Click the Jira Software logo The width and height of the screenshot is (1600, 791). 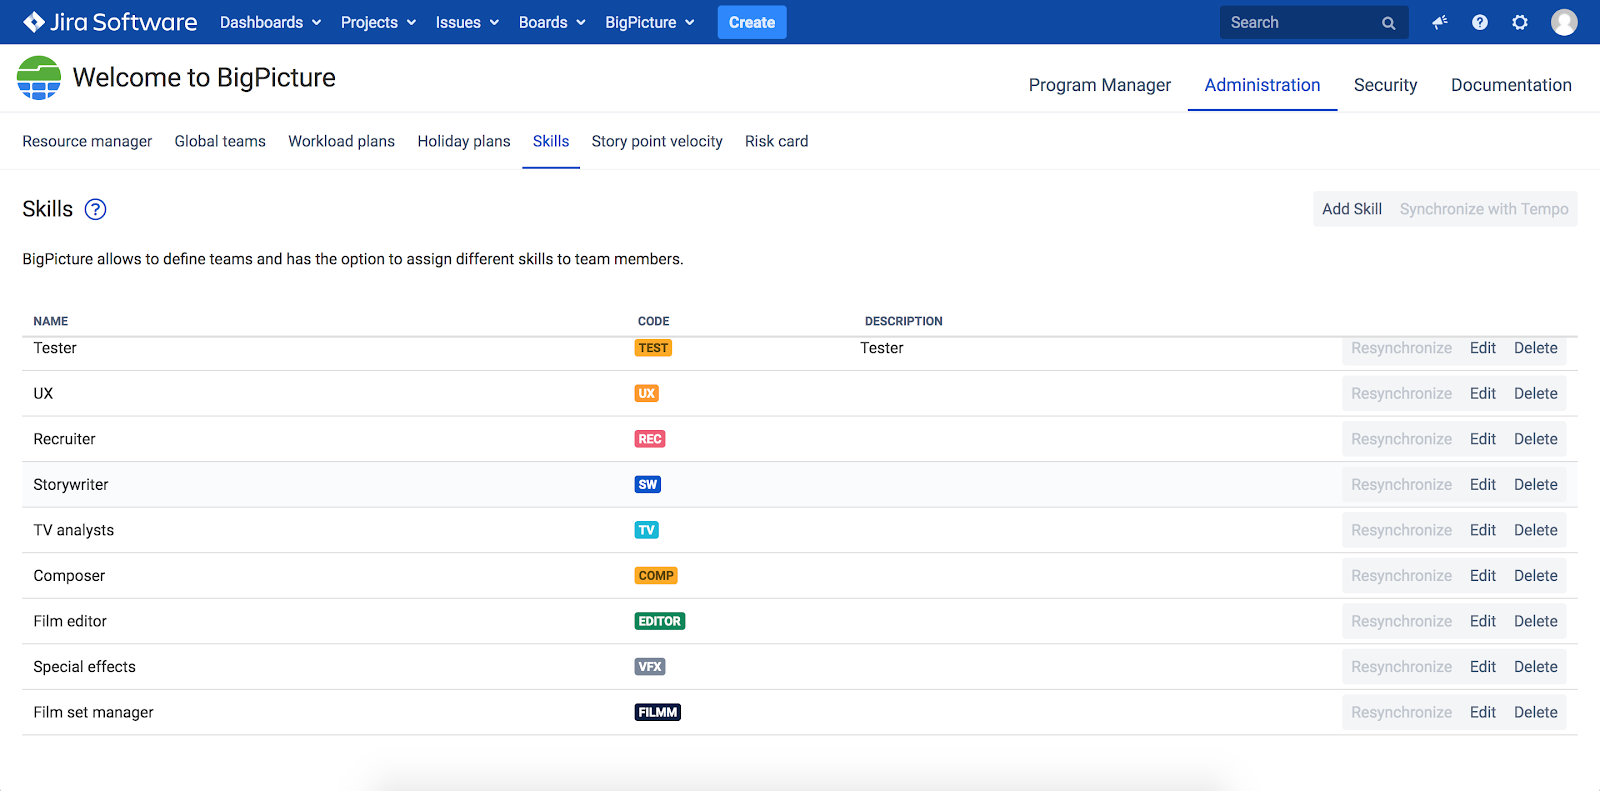(x=110, y=22)
